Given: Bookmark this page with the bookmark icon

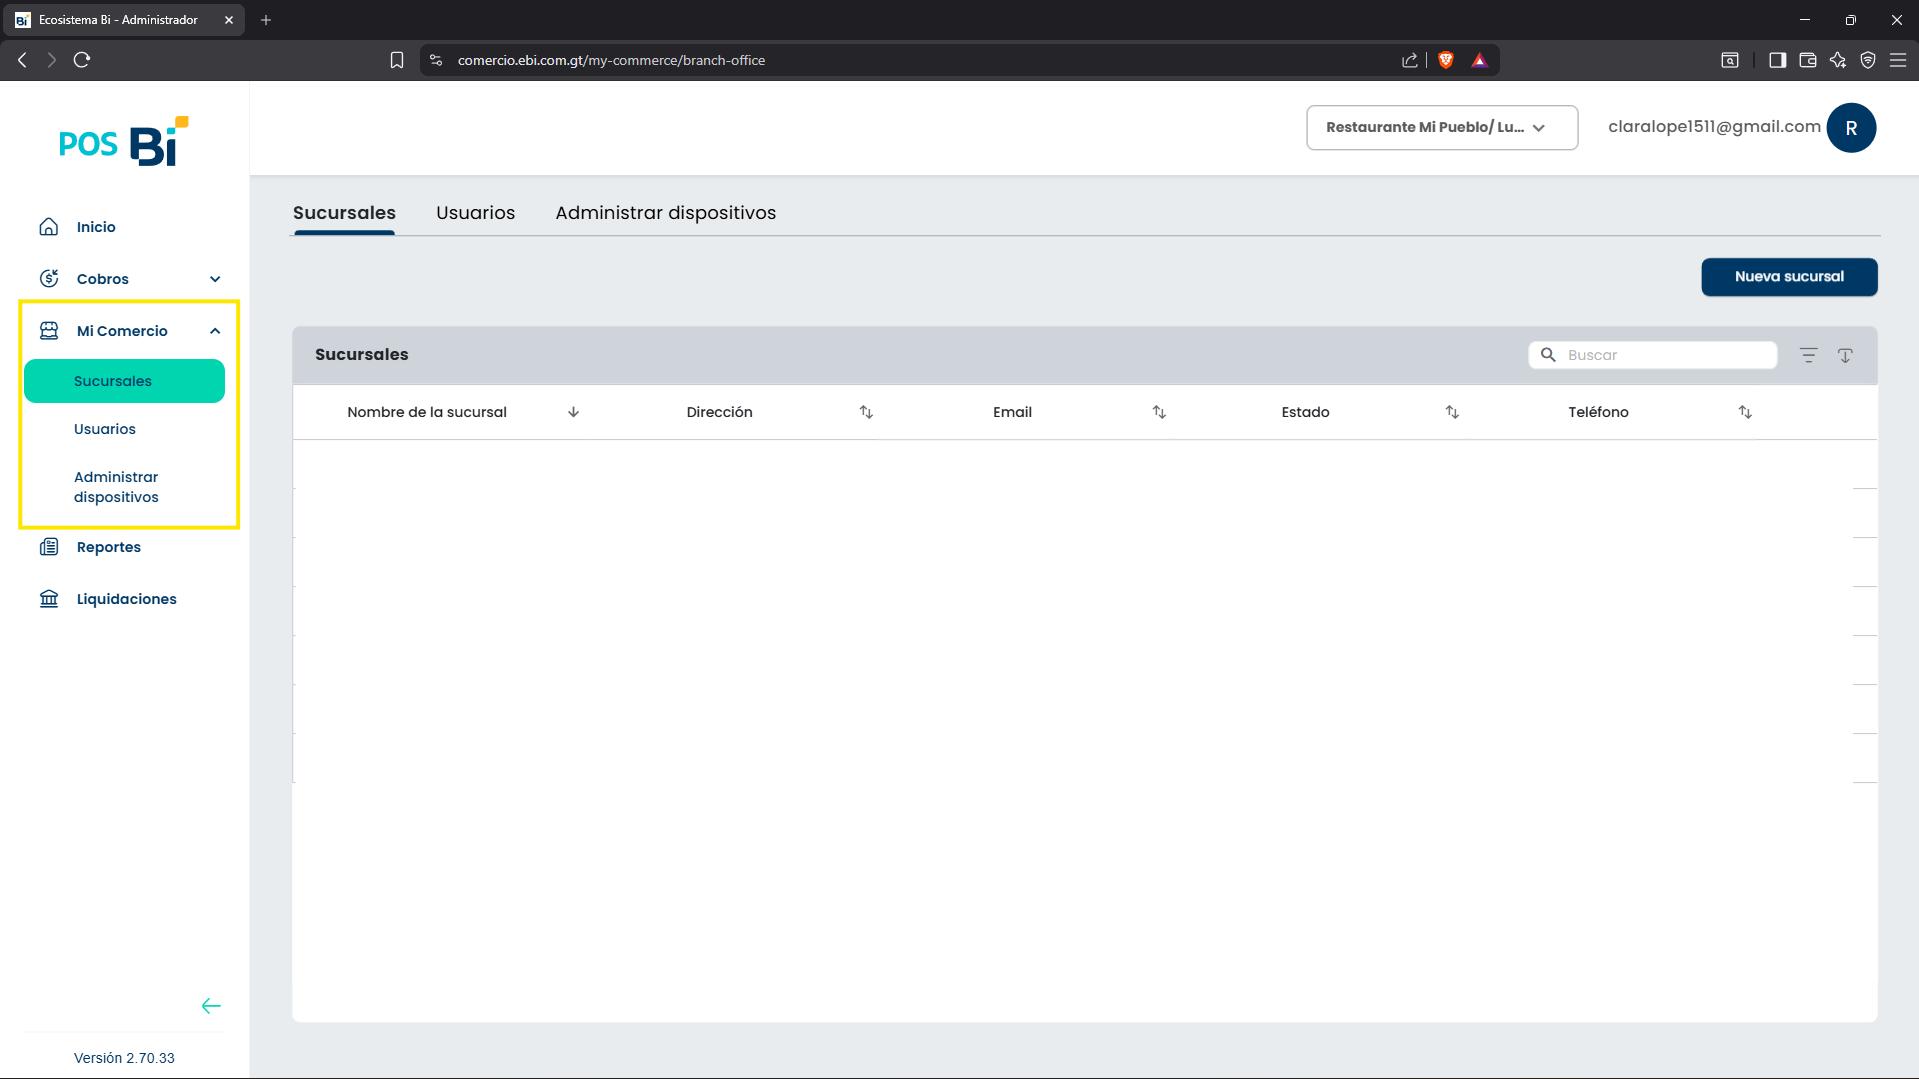Looking at the screenshot, I should point(397,60).
